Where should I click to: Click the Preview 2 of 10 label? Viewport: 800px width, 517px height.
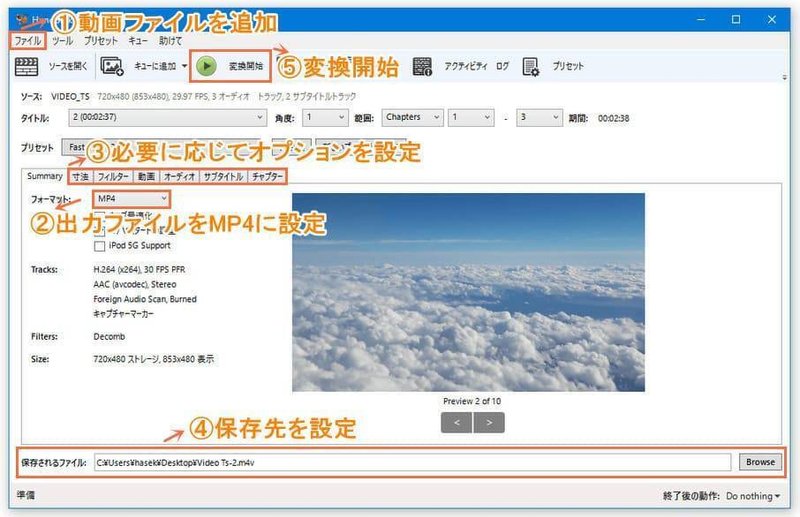(472, 402)
